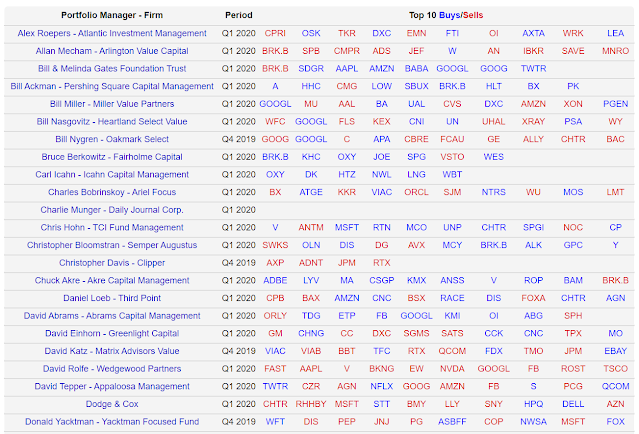Open Alex Roepers - Atlantic Investment Management link
This screenshot has width=639, height=434.
[112, 33]
